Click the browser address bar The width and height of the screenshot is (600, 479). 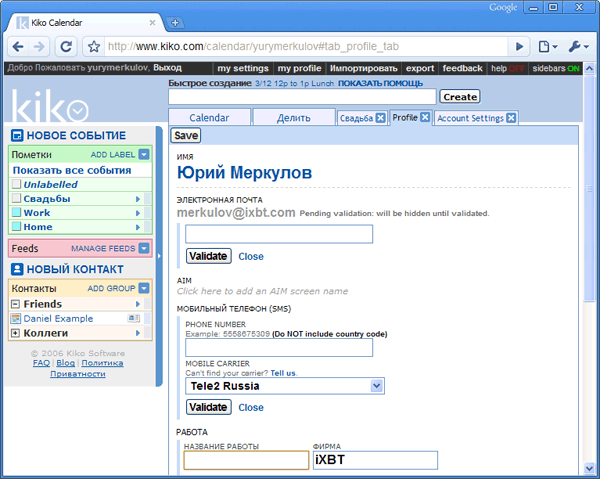click(306, 47)
